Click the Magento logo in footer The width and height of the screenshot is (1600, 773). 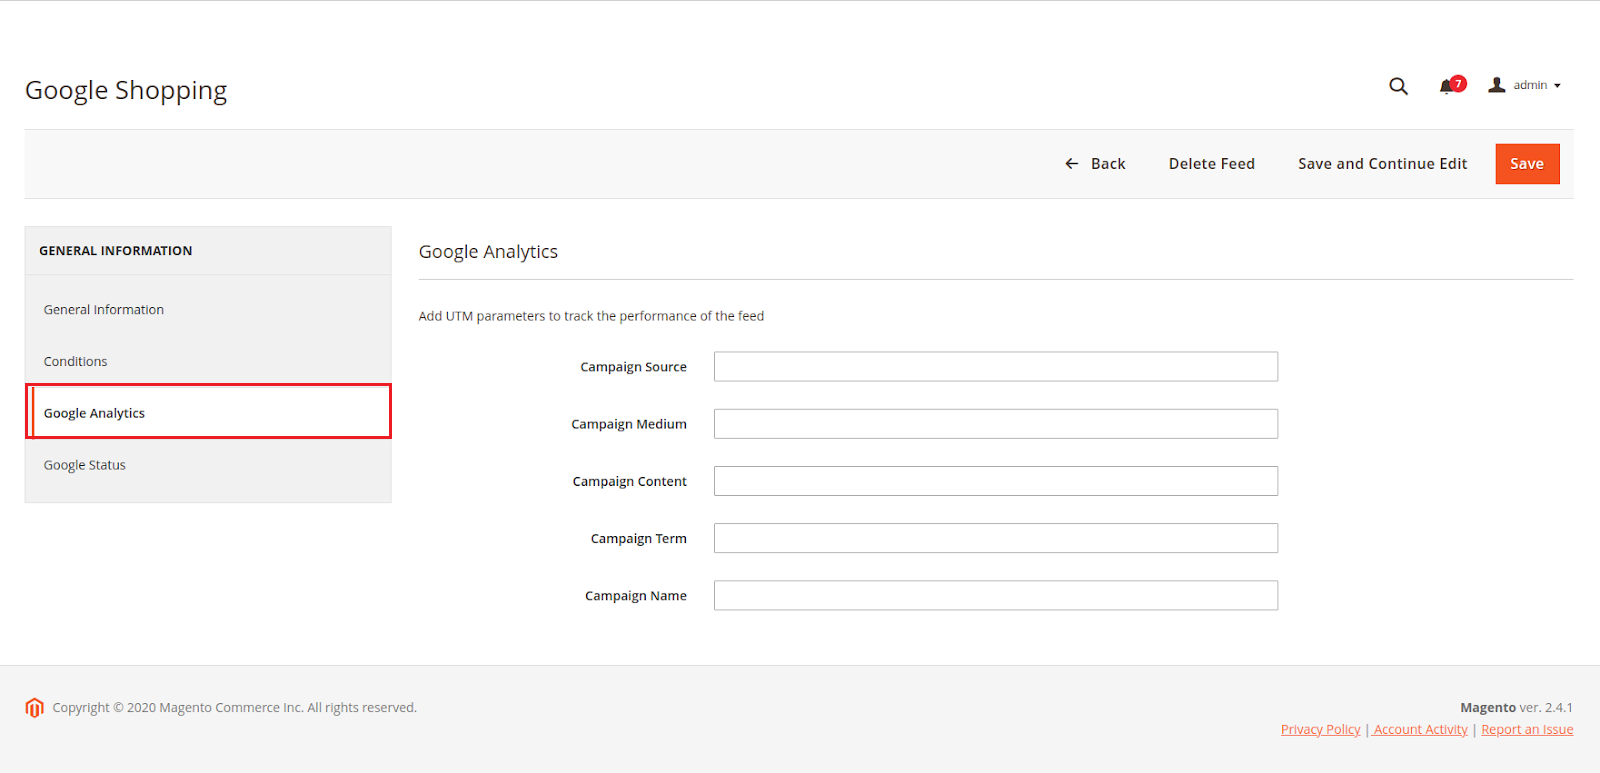point(35,708)
